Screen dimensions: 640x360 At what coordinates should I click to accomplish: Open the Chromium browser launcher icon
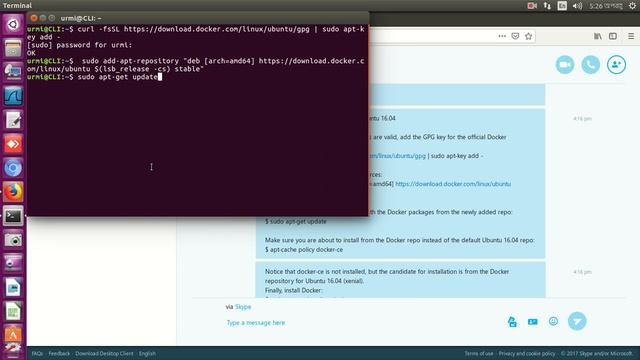pyautogui.click(x=13, y=168)
